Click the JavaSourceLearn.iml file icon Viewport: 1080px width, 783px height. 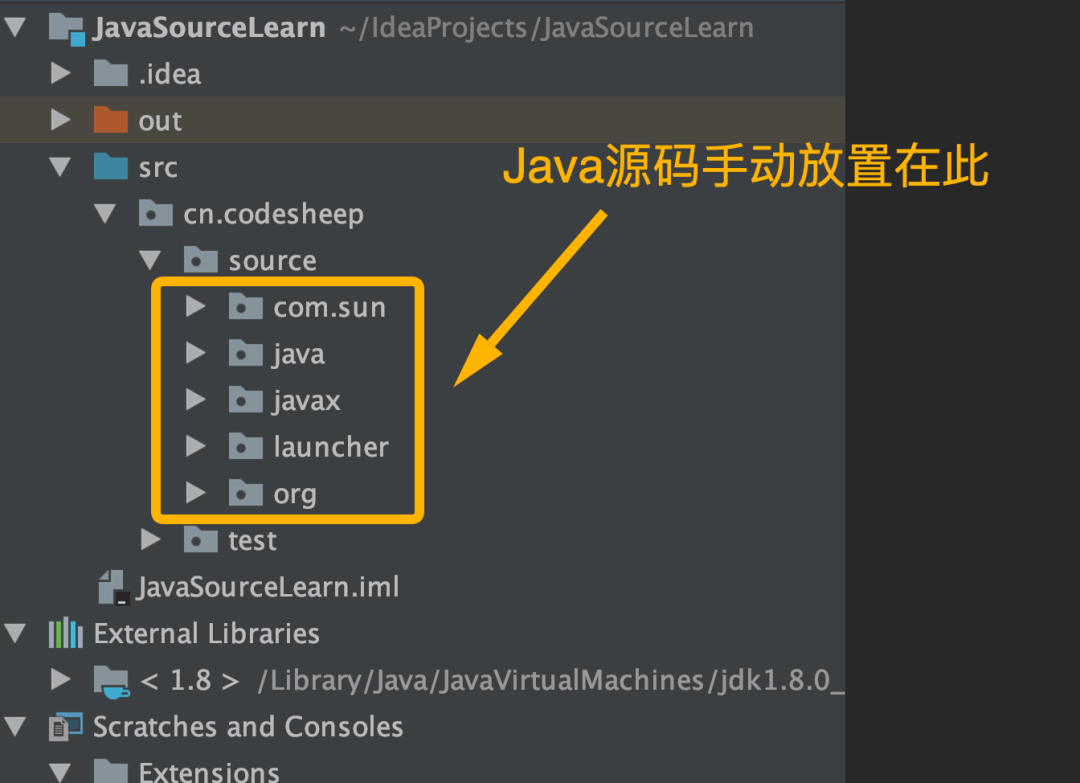112,587
